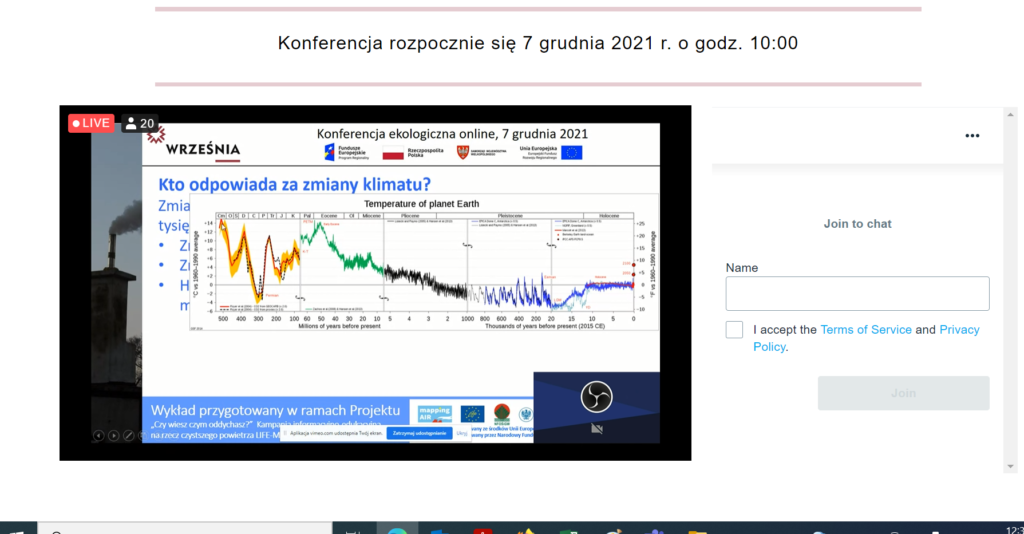This screenshot has width=1024, height=534.
Task: Select the pen tool icon in slideshow
Action: click(129, 435)
